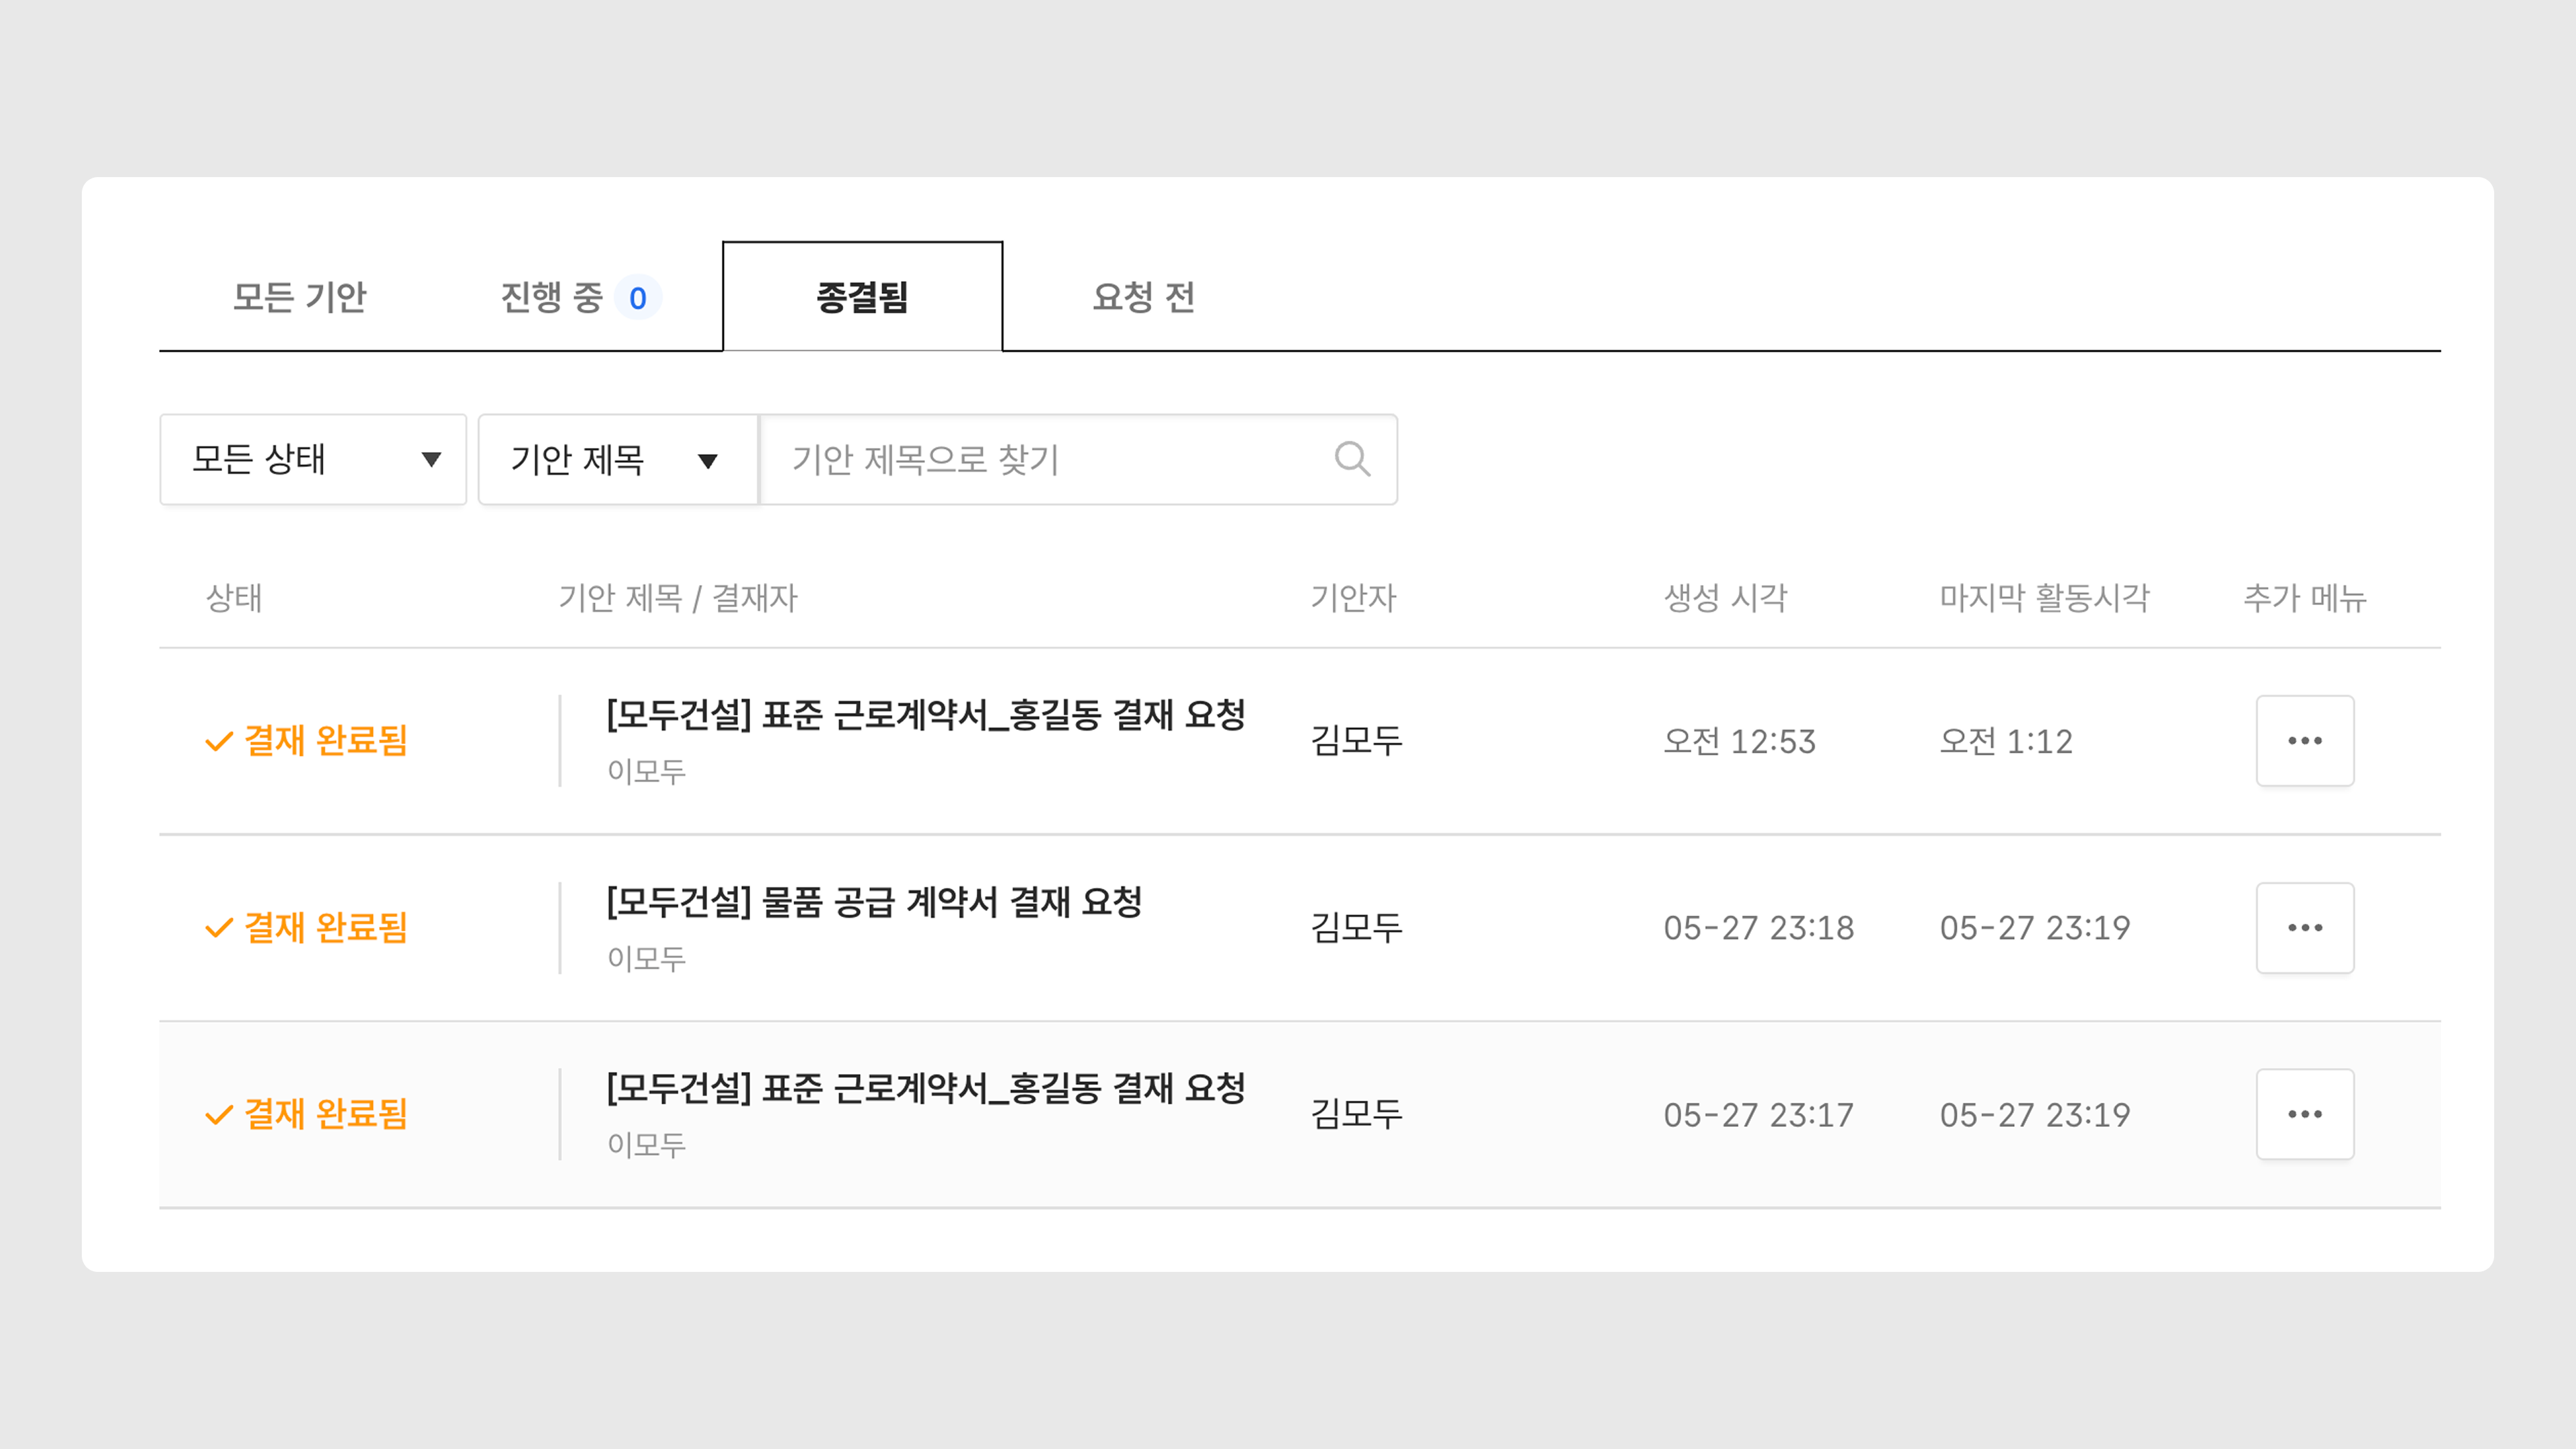This screenshot has width=2576, height=1449.
Task: Switch to the 모든 기안 tab
Action: coord(299,297)
